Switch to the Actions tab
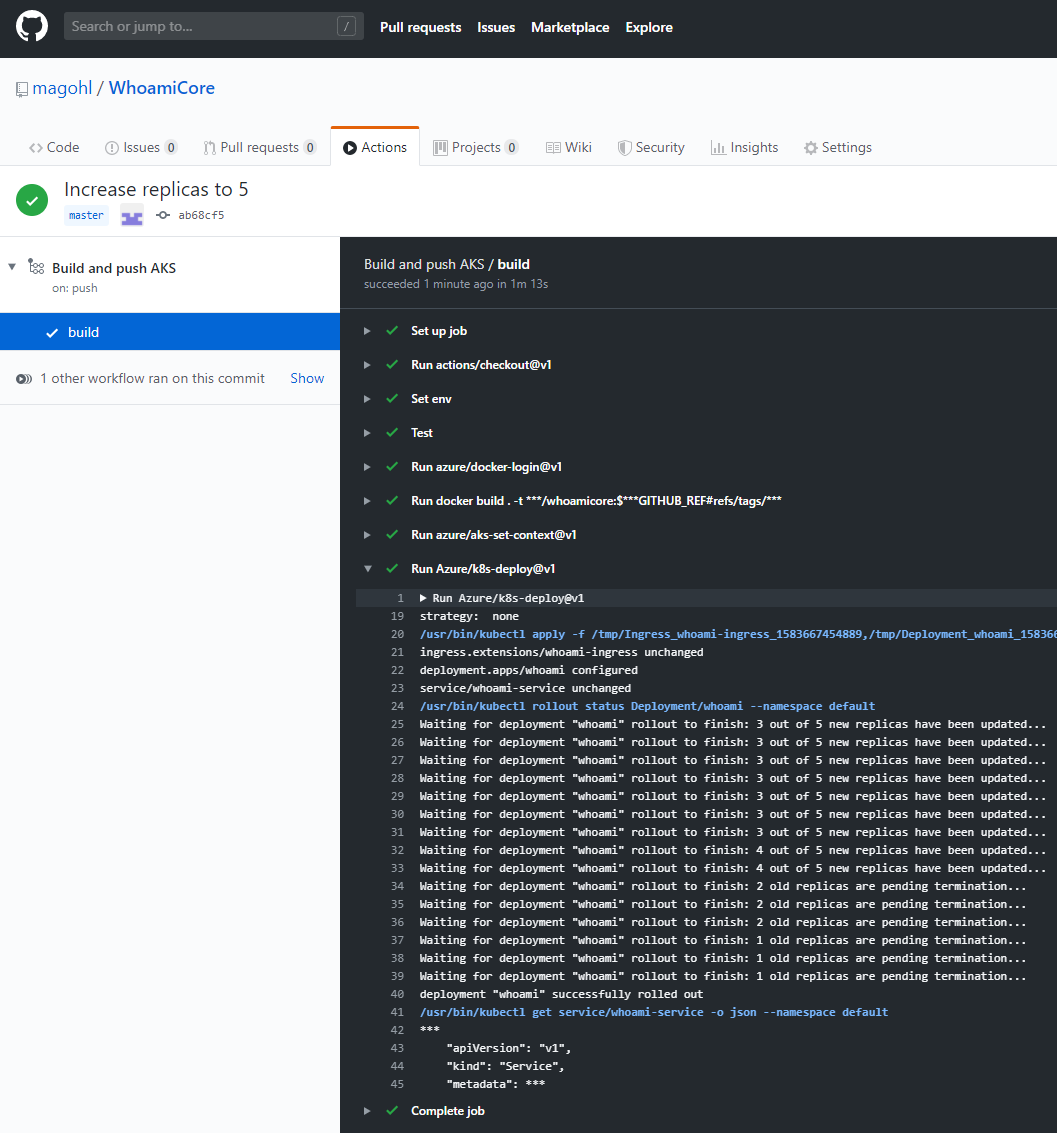Viewport: 1057px width, 1133px height. tap(375, 146)
